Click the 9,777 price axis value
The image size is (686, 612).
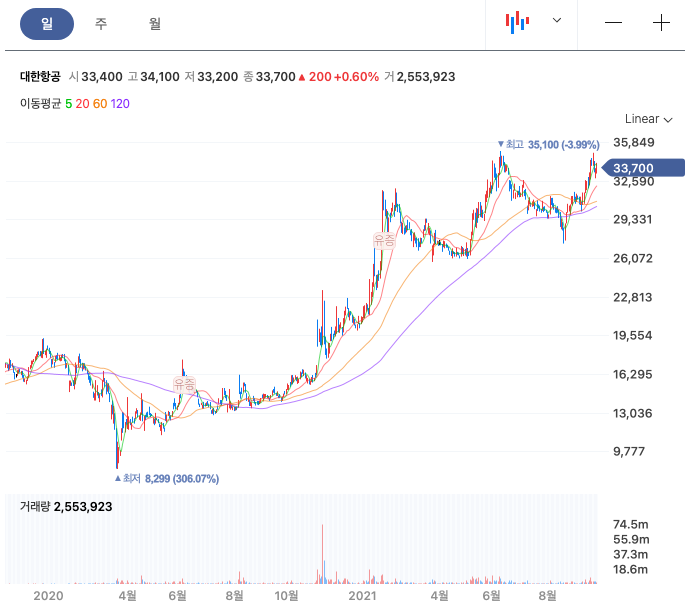[629, 451]
